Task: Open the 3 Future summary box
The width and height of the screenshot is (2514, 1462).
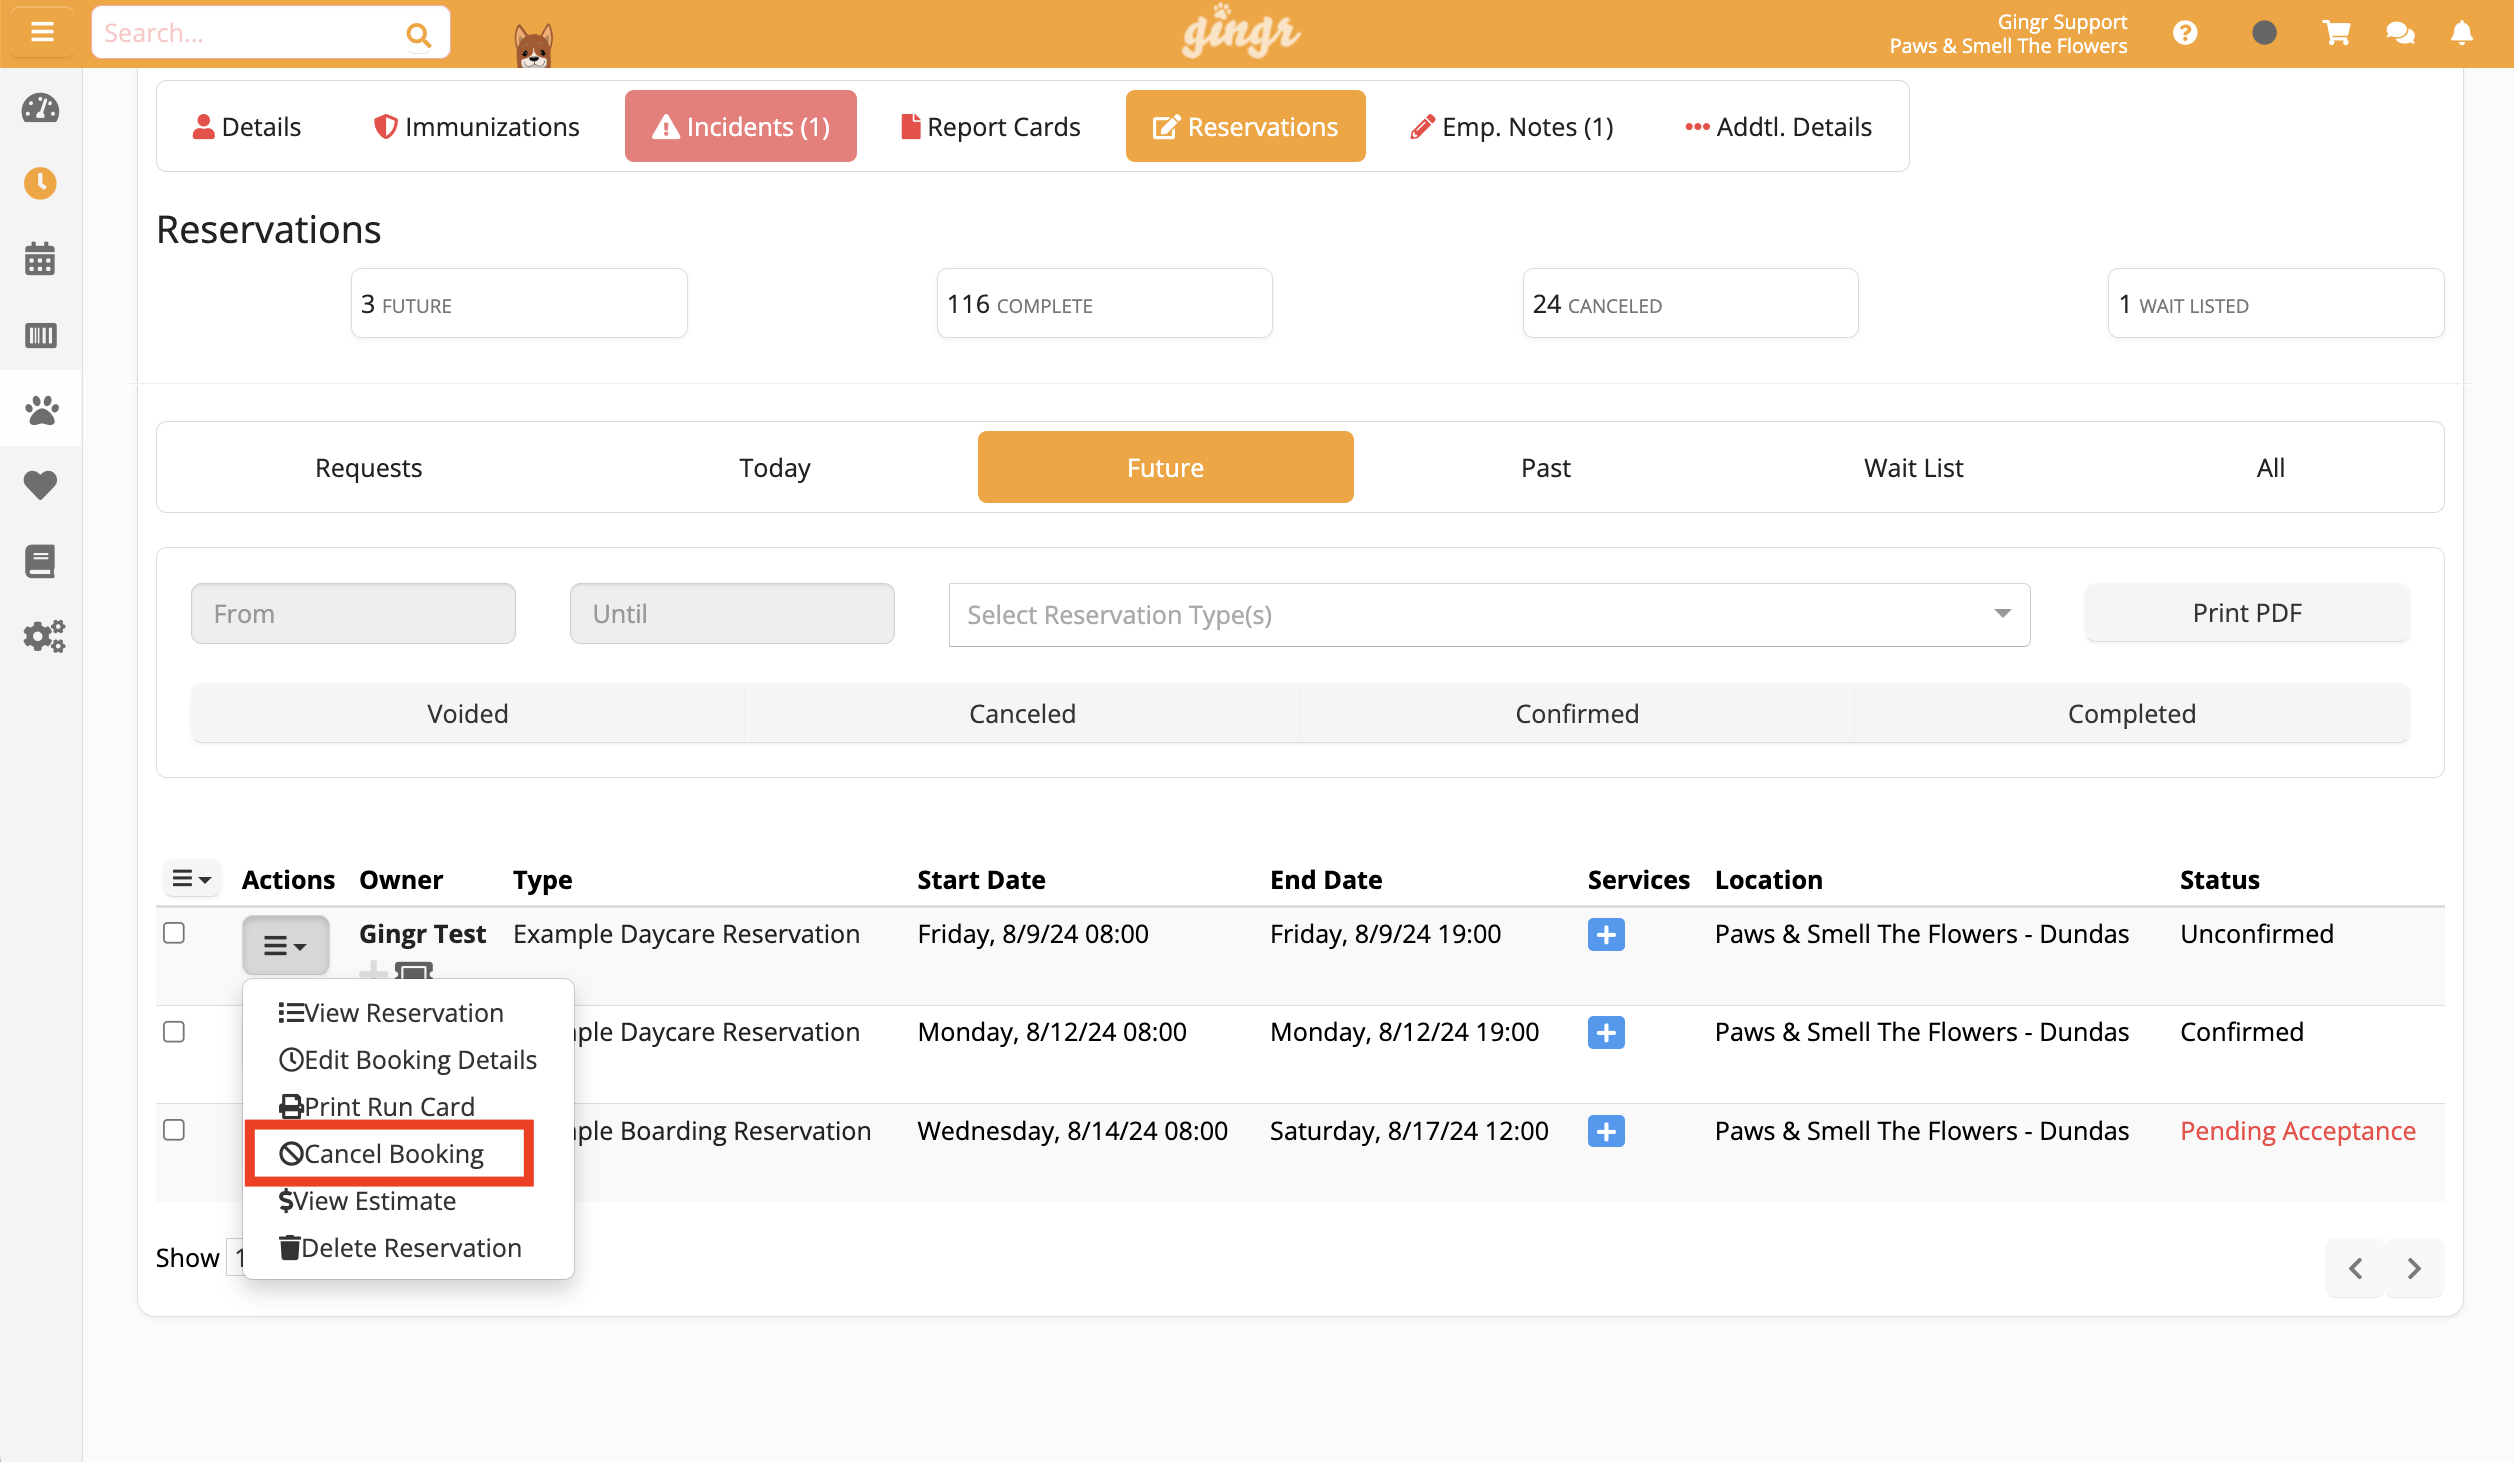Action: coord(519,303)
